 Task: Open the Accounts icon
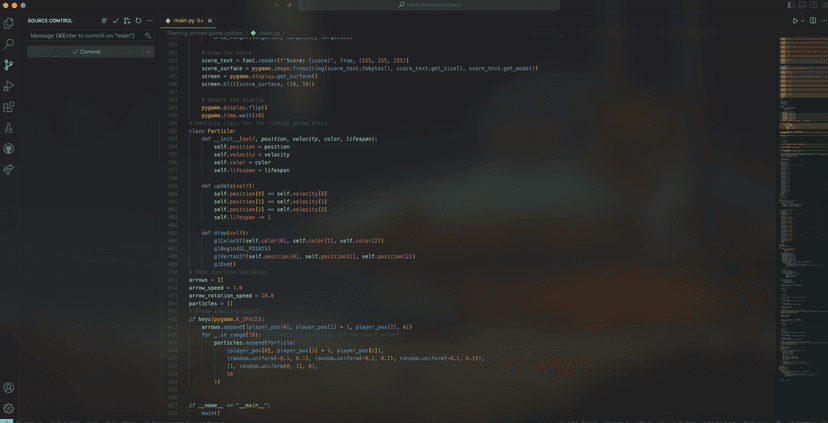(9, 387)
